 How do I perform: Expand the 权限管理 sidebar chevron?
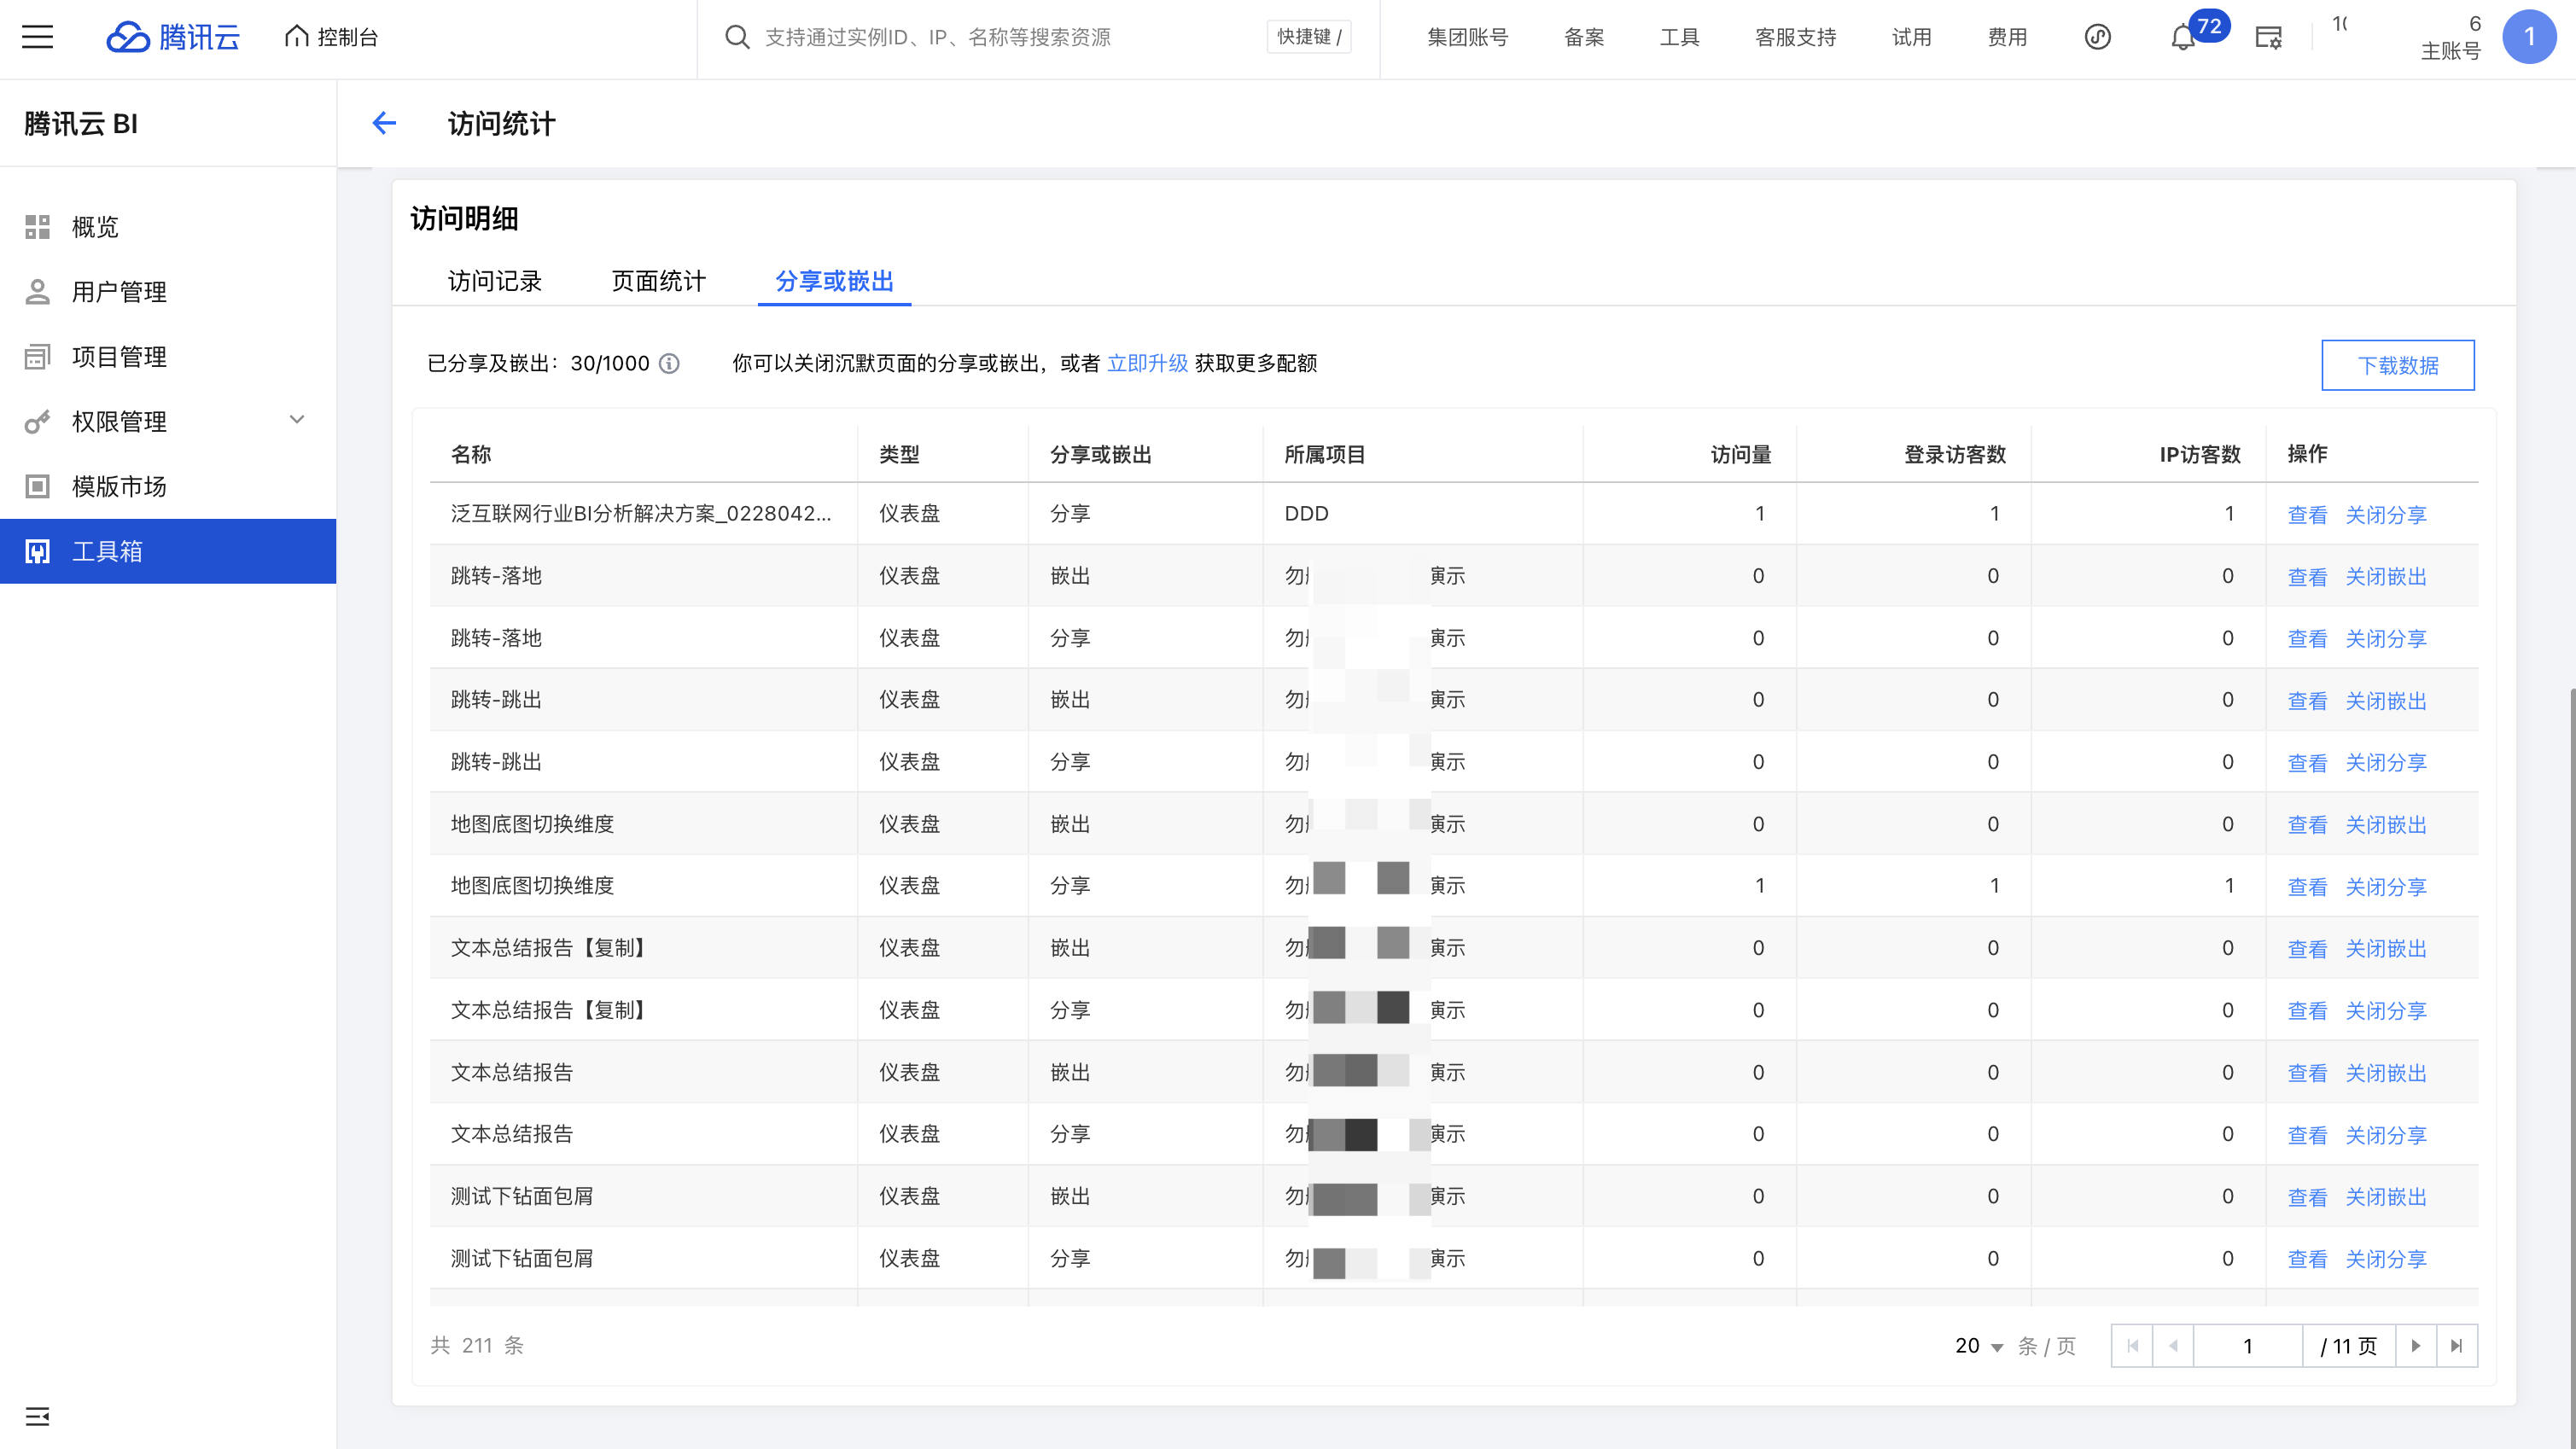pos(297,420)
